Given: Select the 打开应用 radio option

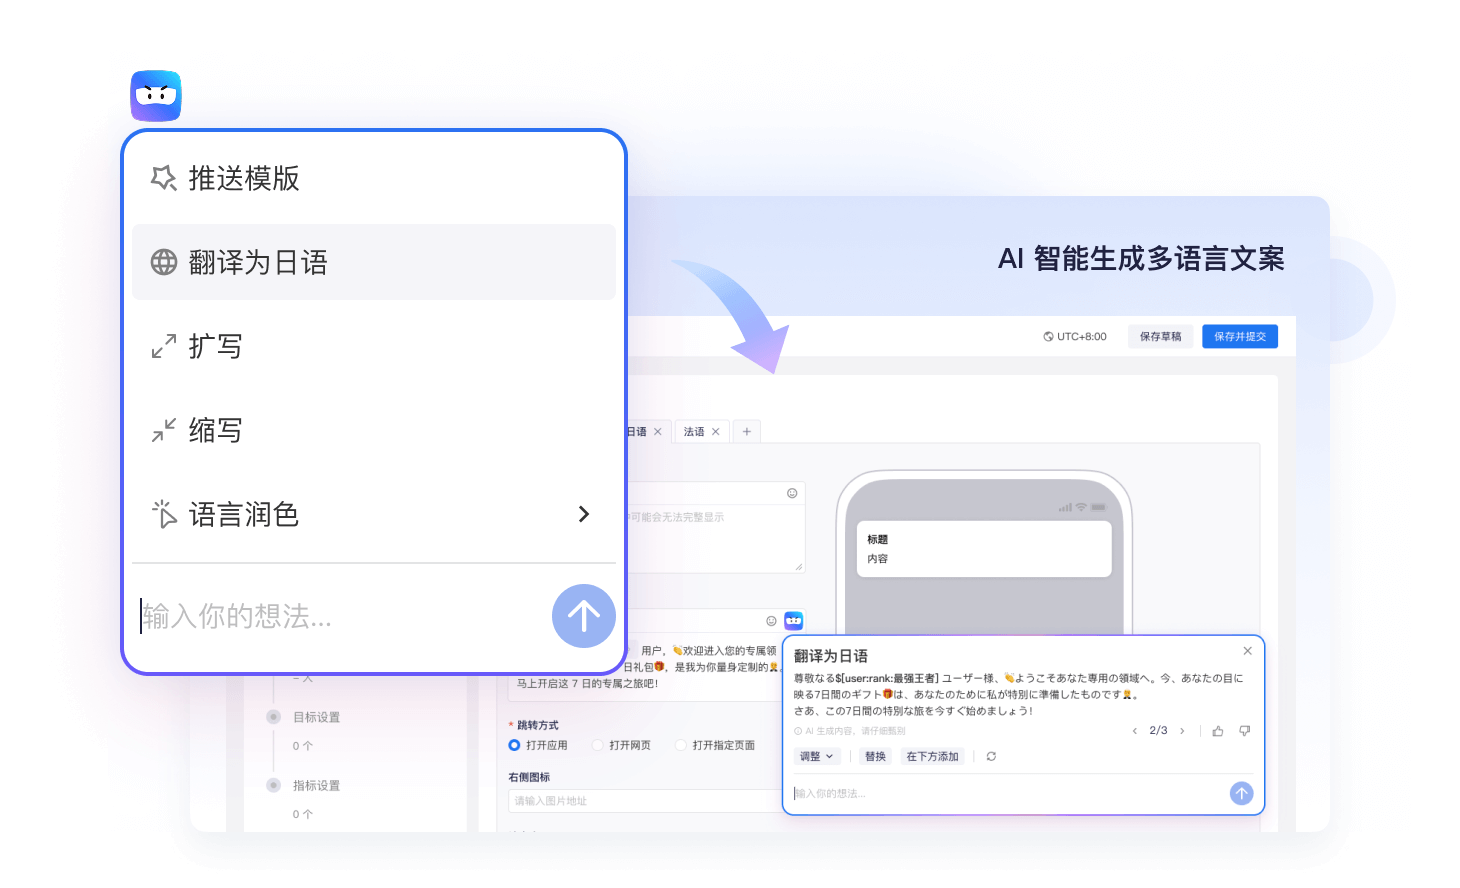Looking at the screenshot, I should pos(515,745).
